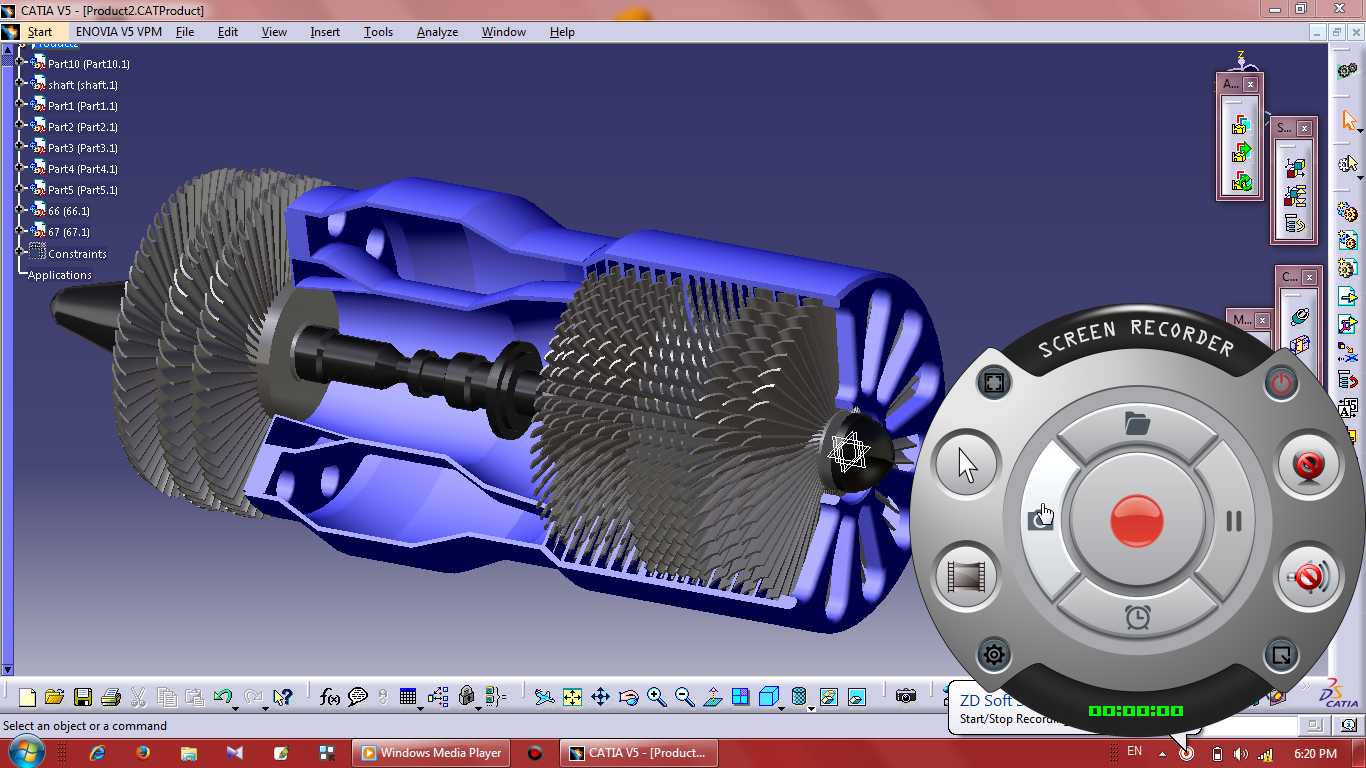Switch recorder to video film-strip mode
Viewport: 1366px width, 768px height.
click(x=967, y=576)
